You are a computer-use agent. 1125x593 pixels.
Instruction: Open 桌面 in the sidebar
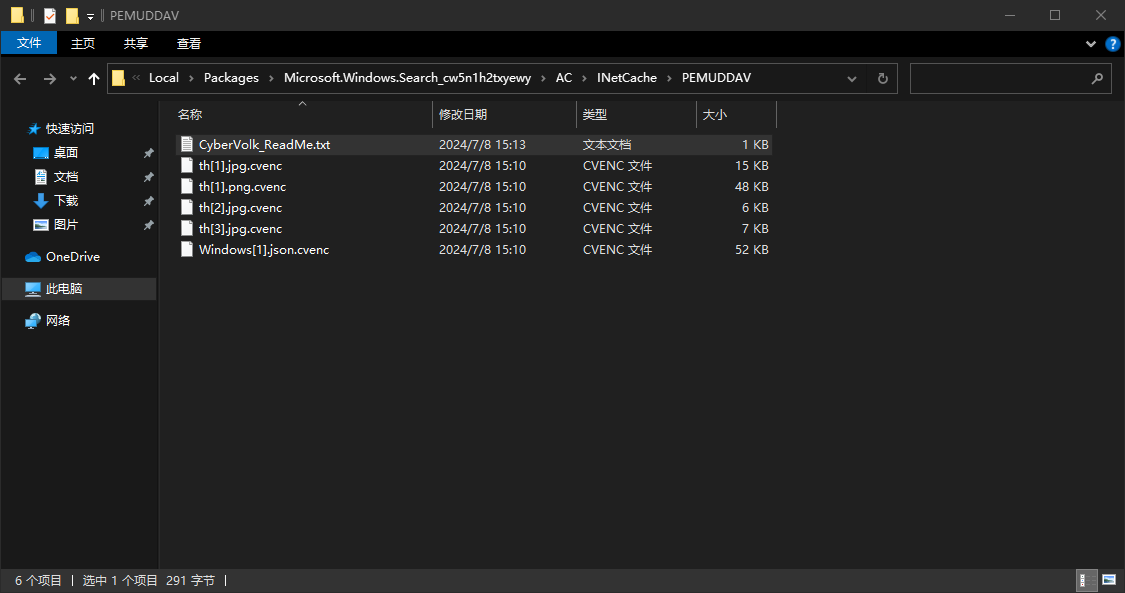[65, 153]
